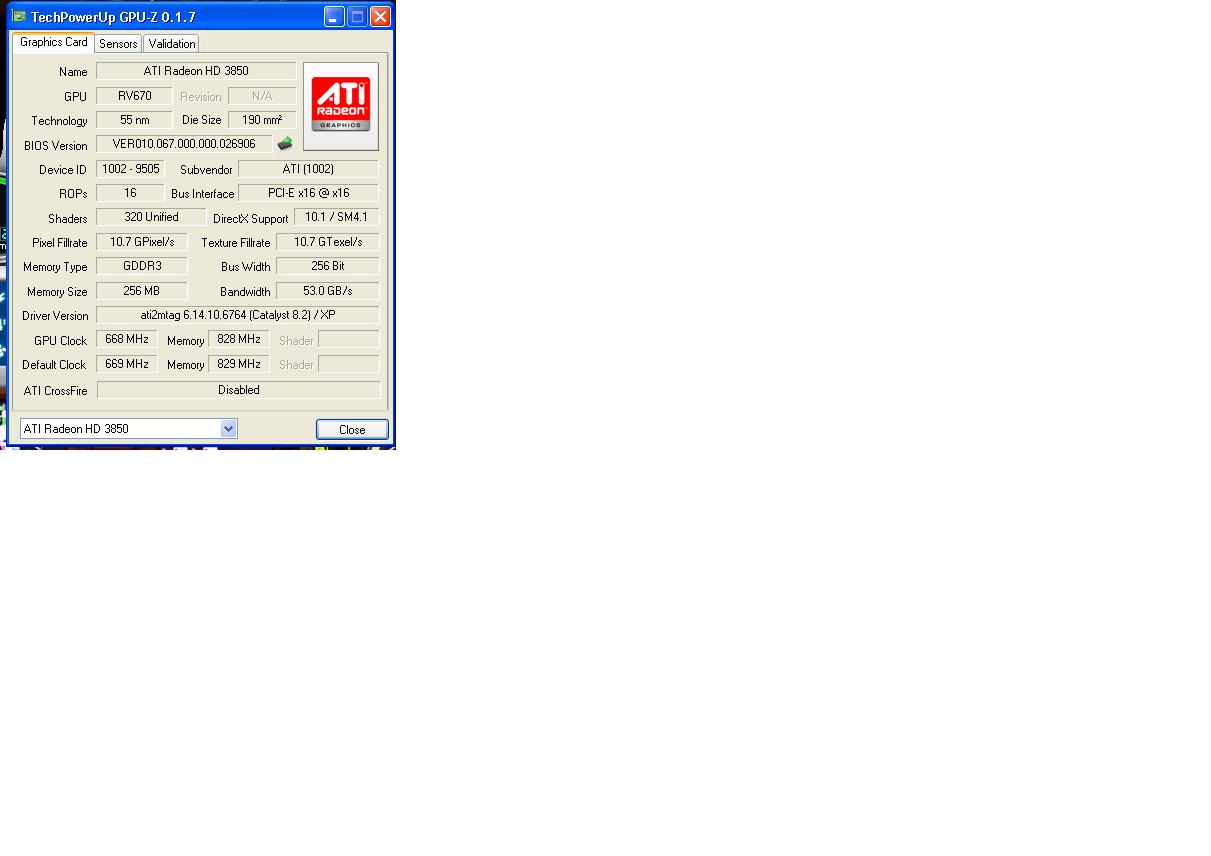Click the Revision field showing N/A

(262, 96)
